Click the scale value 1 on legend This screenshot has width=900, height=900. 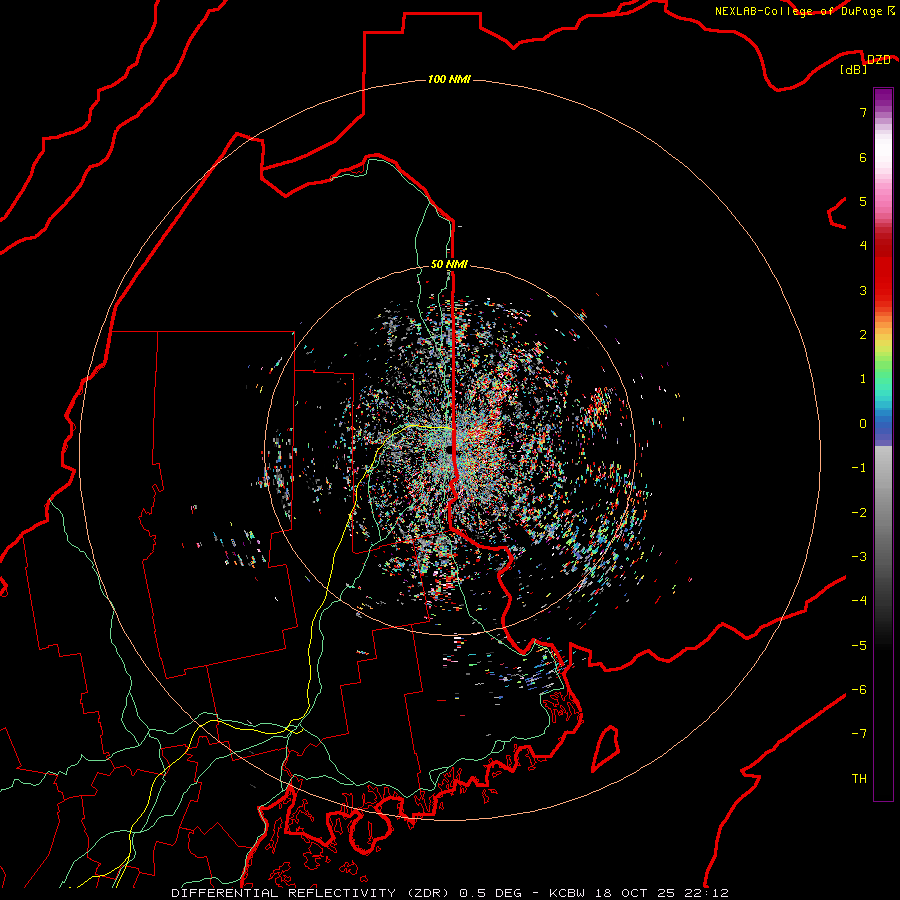(863, 379)
